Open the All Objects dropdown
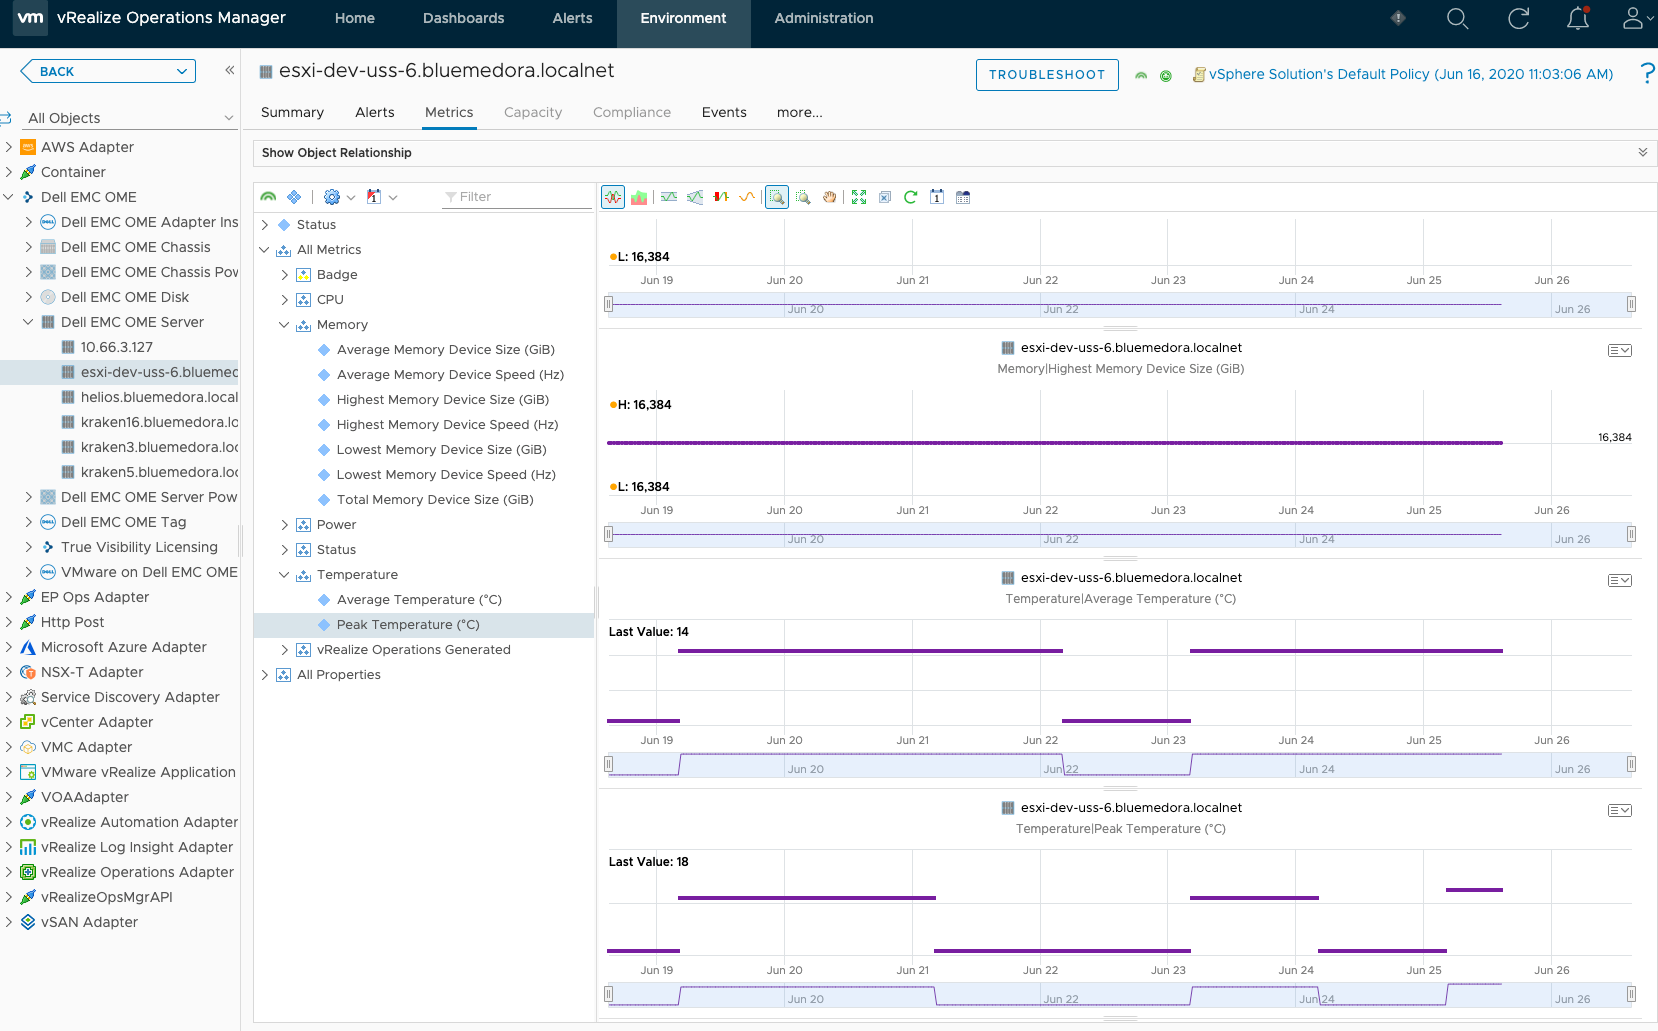 pos(131,118)
